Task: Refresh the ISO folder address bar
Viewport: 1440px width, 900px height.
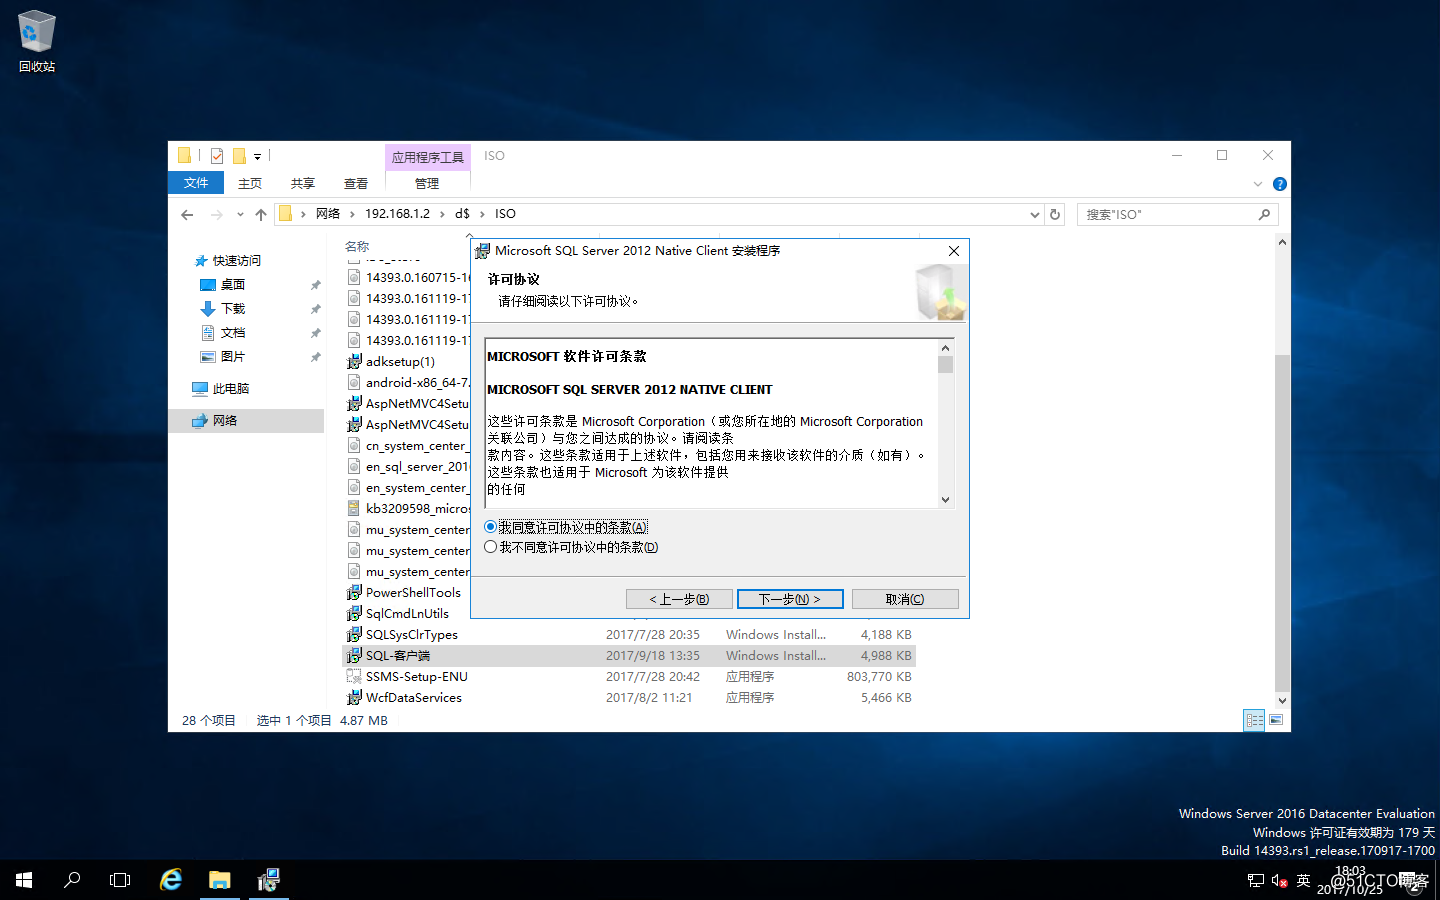Action: point(1054,214)
